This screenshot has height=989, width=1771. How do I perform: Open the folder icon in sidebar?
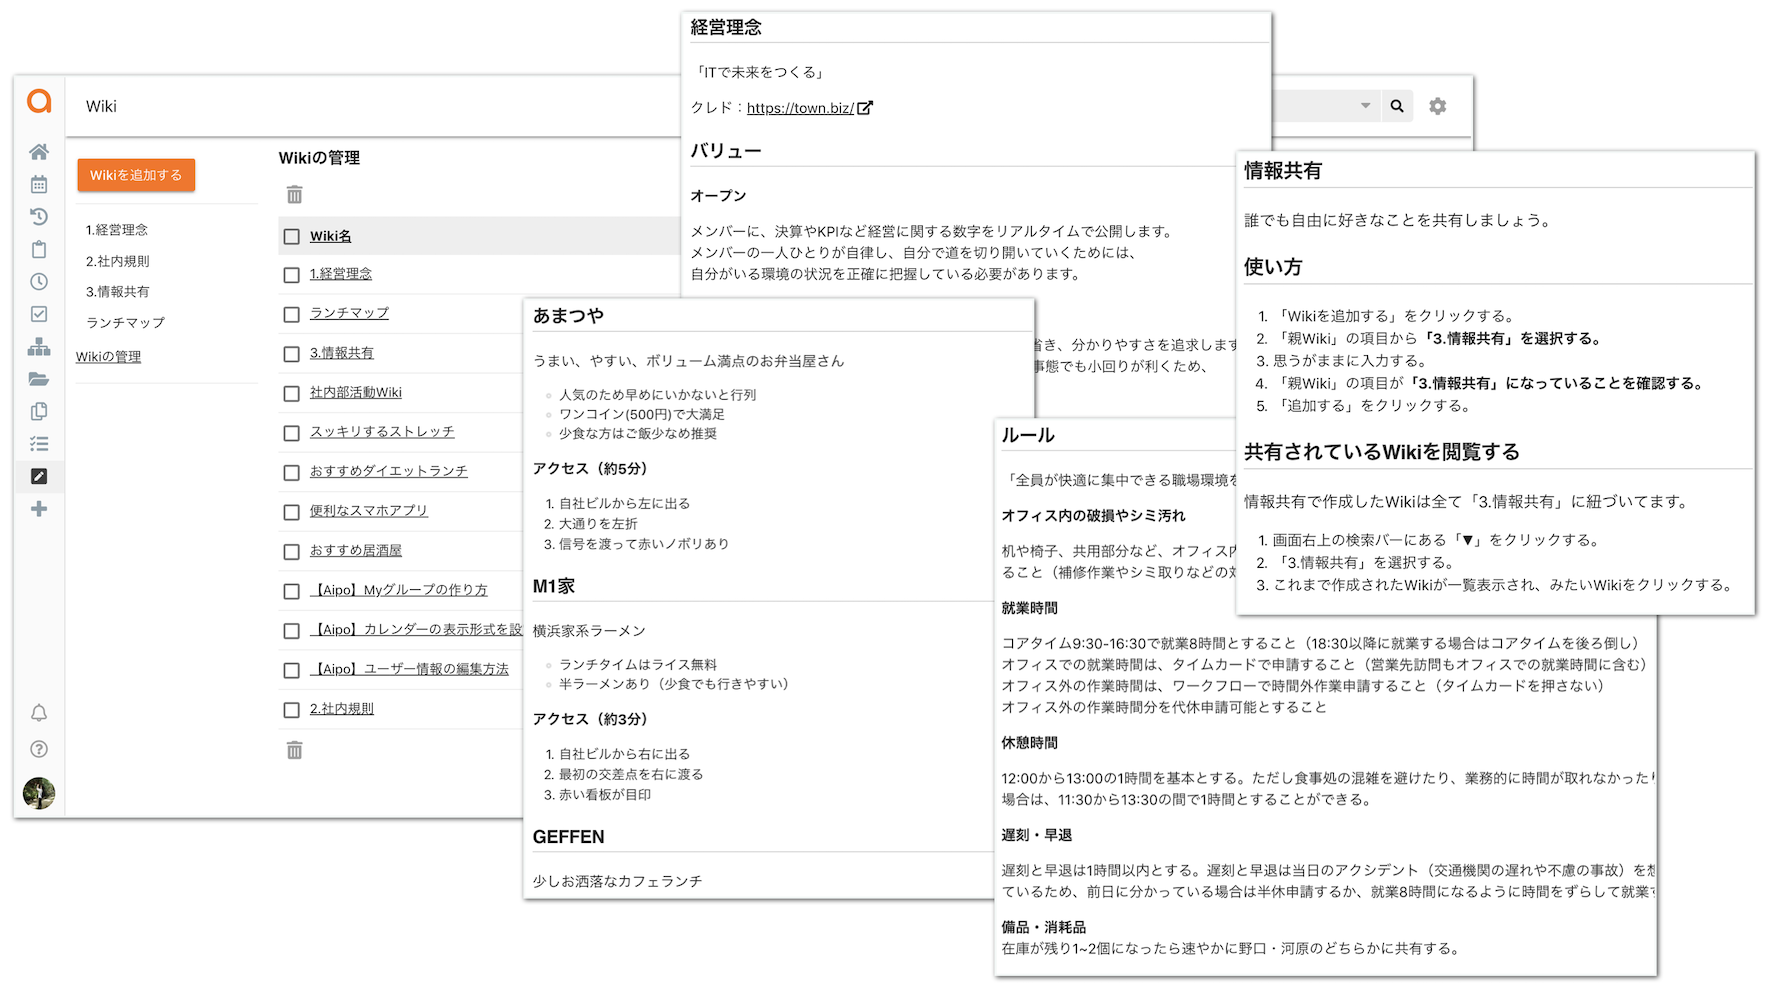[x=39, y=379]
